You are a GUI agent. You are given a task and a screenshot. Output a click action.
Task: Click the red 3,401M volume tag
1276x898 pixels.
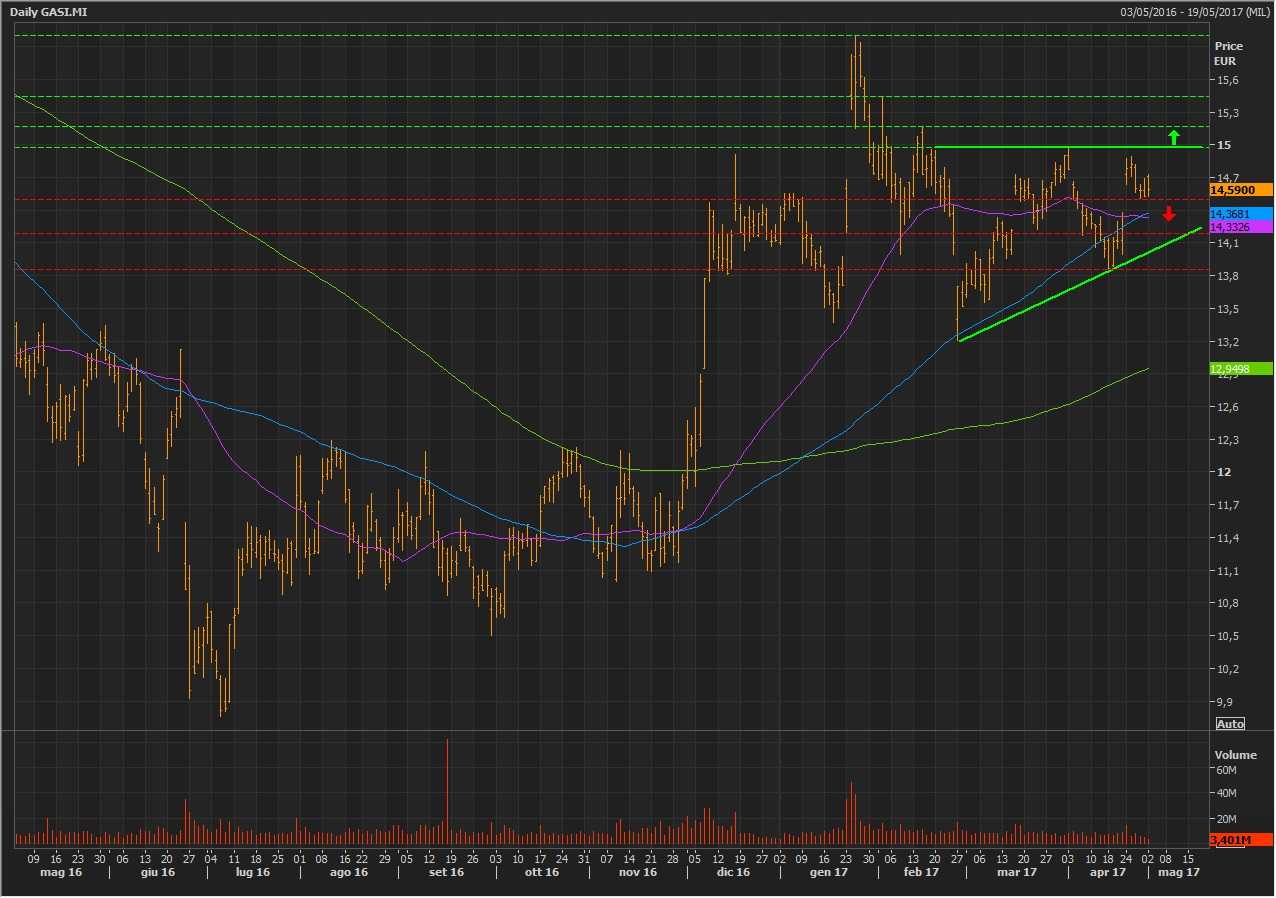coord(1240,840)
